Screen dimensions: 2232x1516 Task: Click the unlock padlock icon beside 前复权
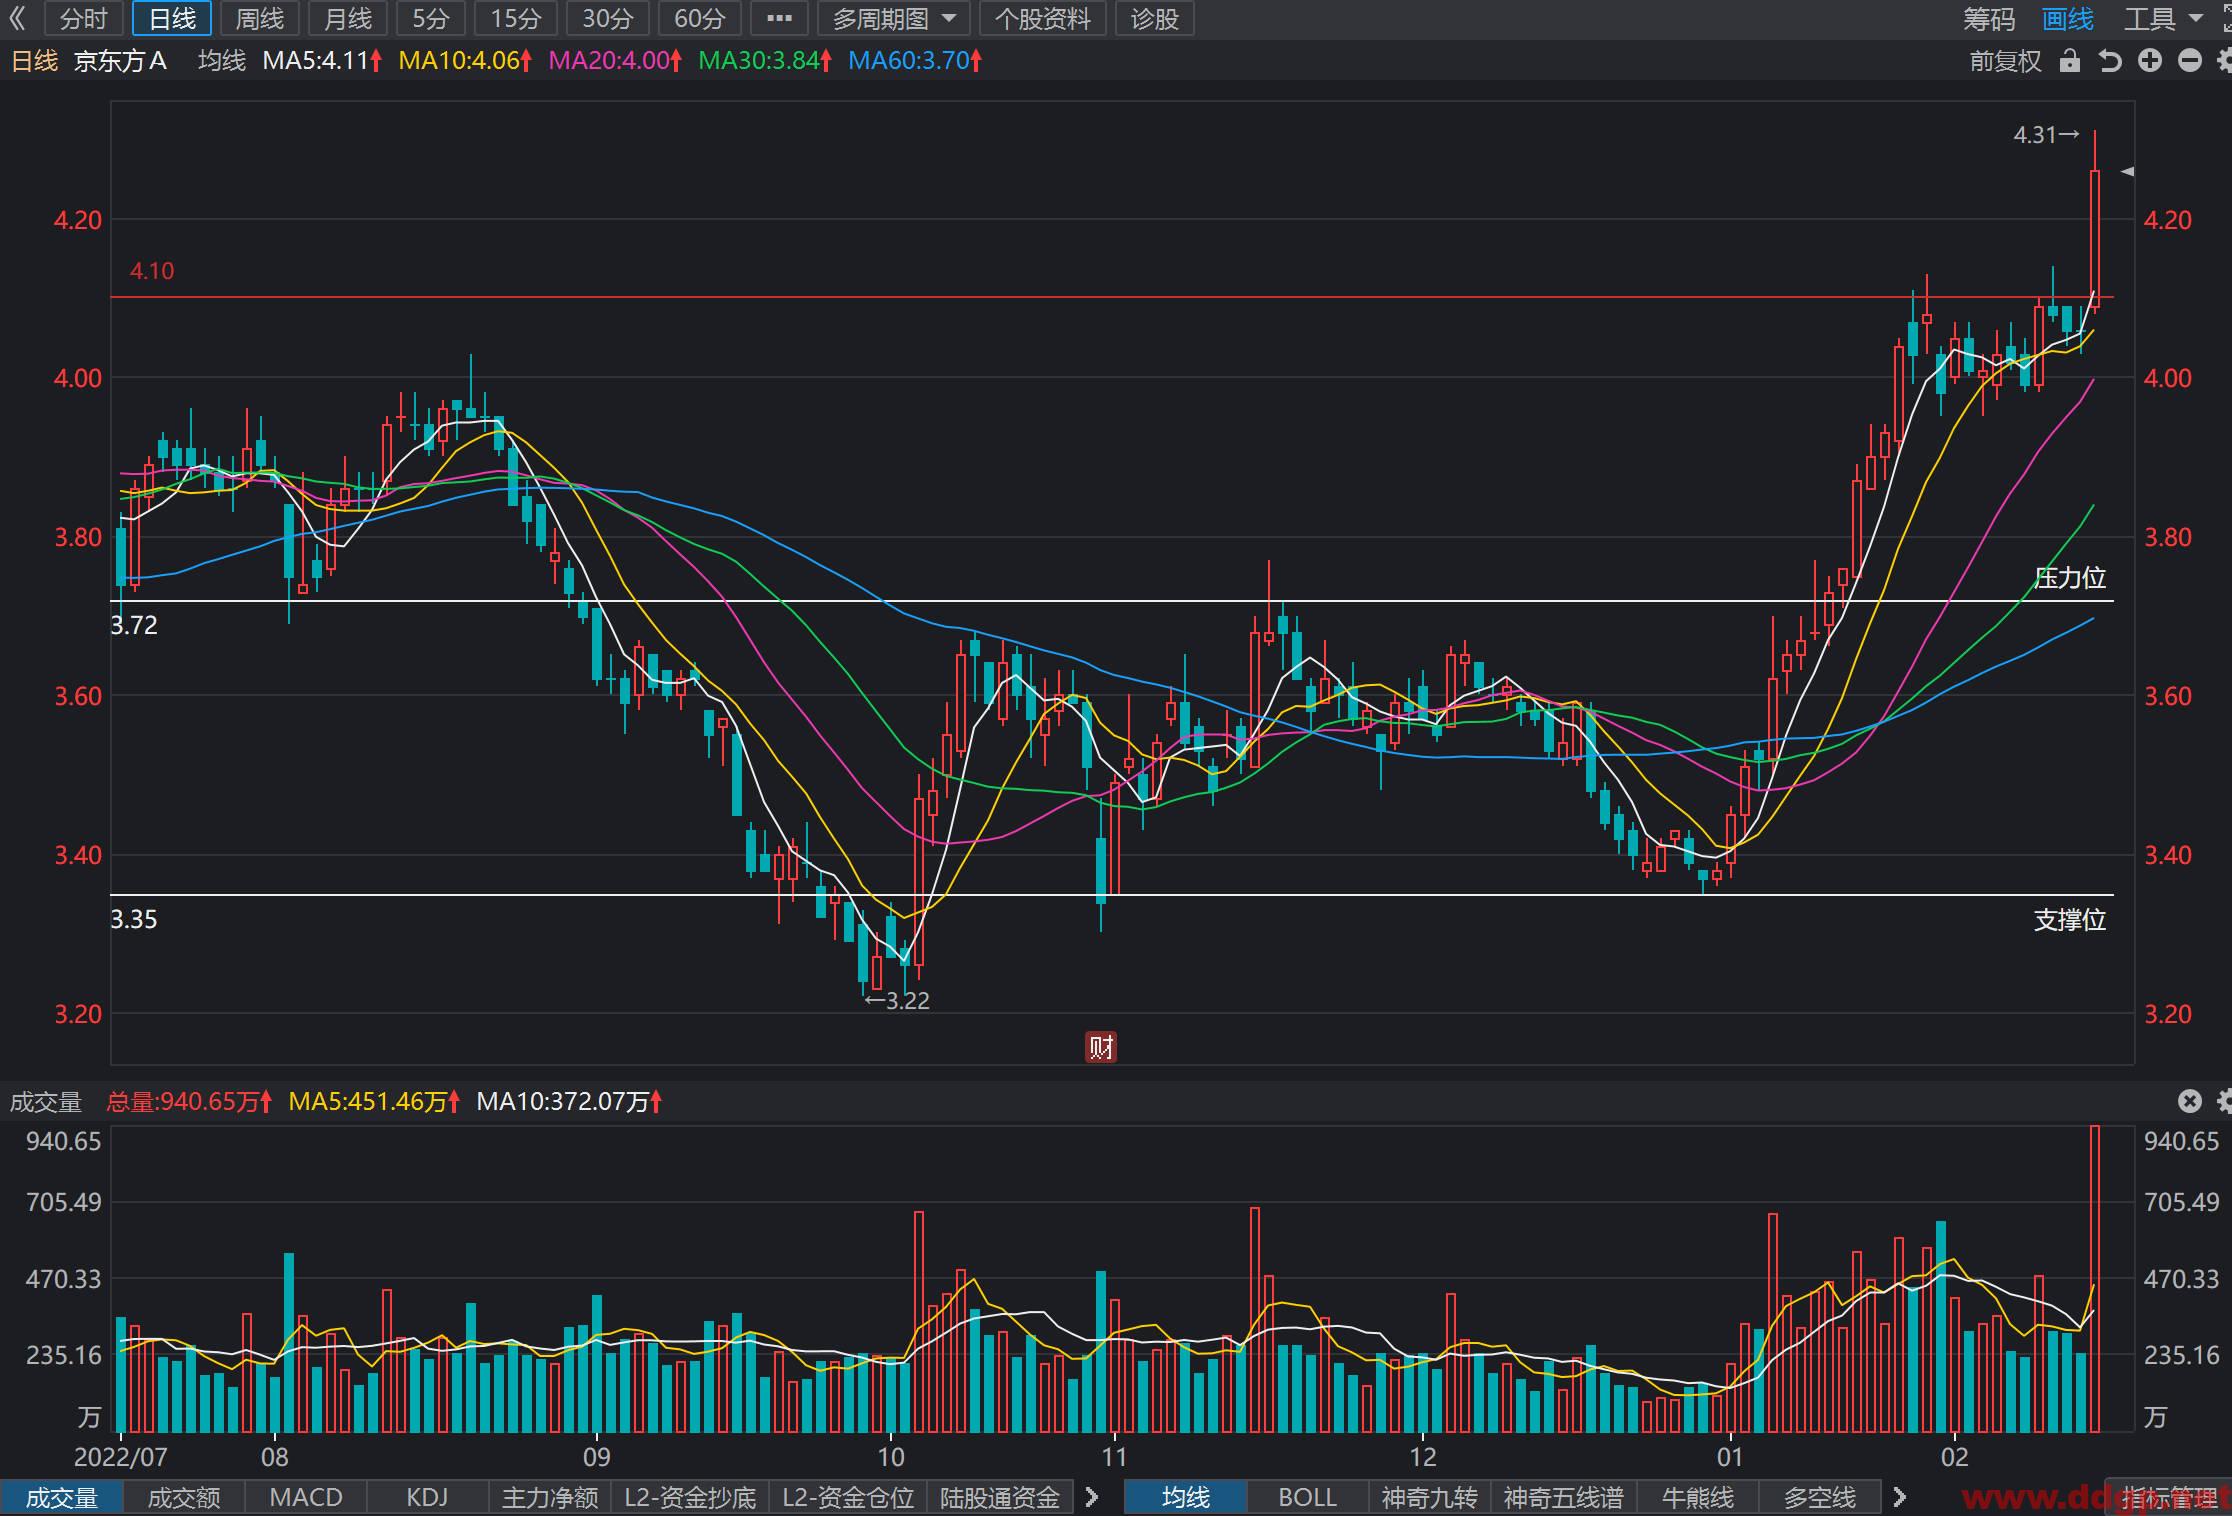2070,61
